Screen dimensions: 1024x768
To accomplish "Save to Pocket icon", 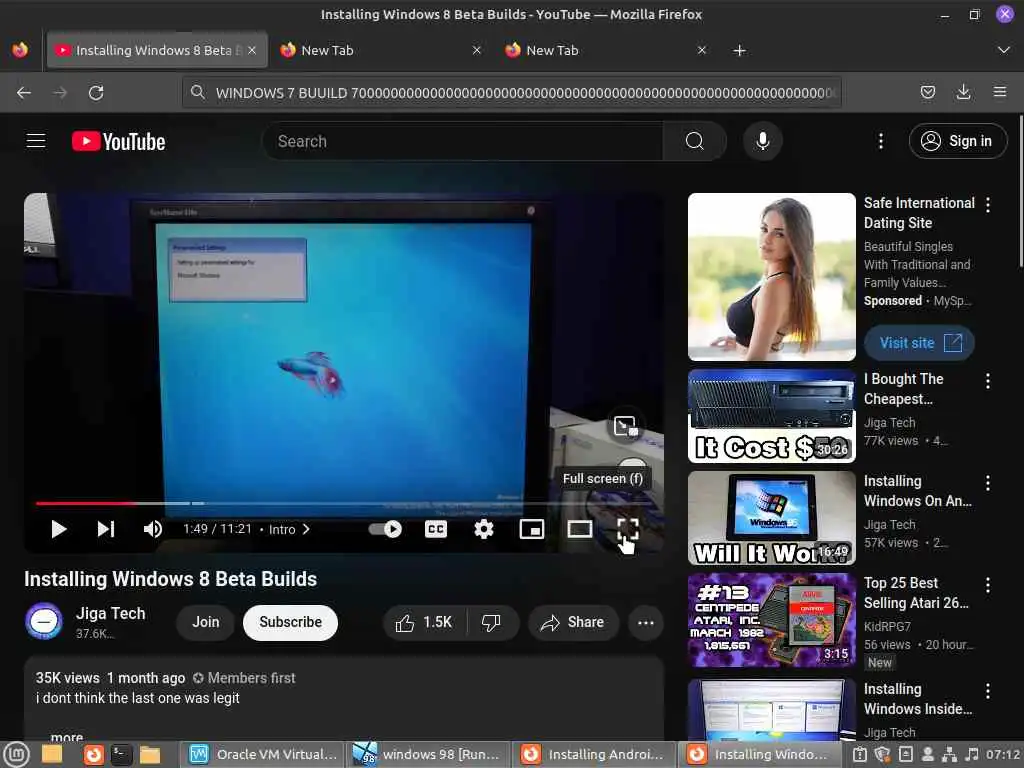I will point(927,93).
